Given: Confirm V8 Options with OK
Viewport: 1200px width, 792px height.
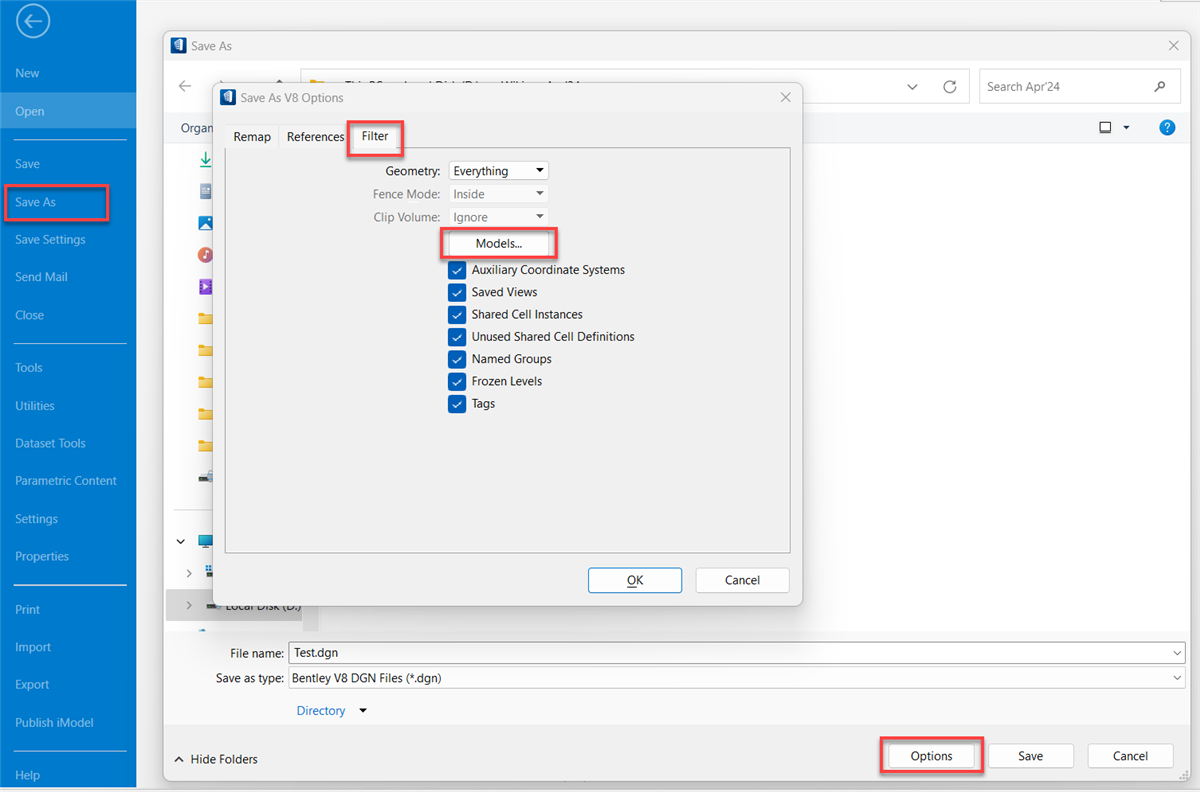Looking at the screenshot, I should pyautogui.click(x=635, y=580).
